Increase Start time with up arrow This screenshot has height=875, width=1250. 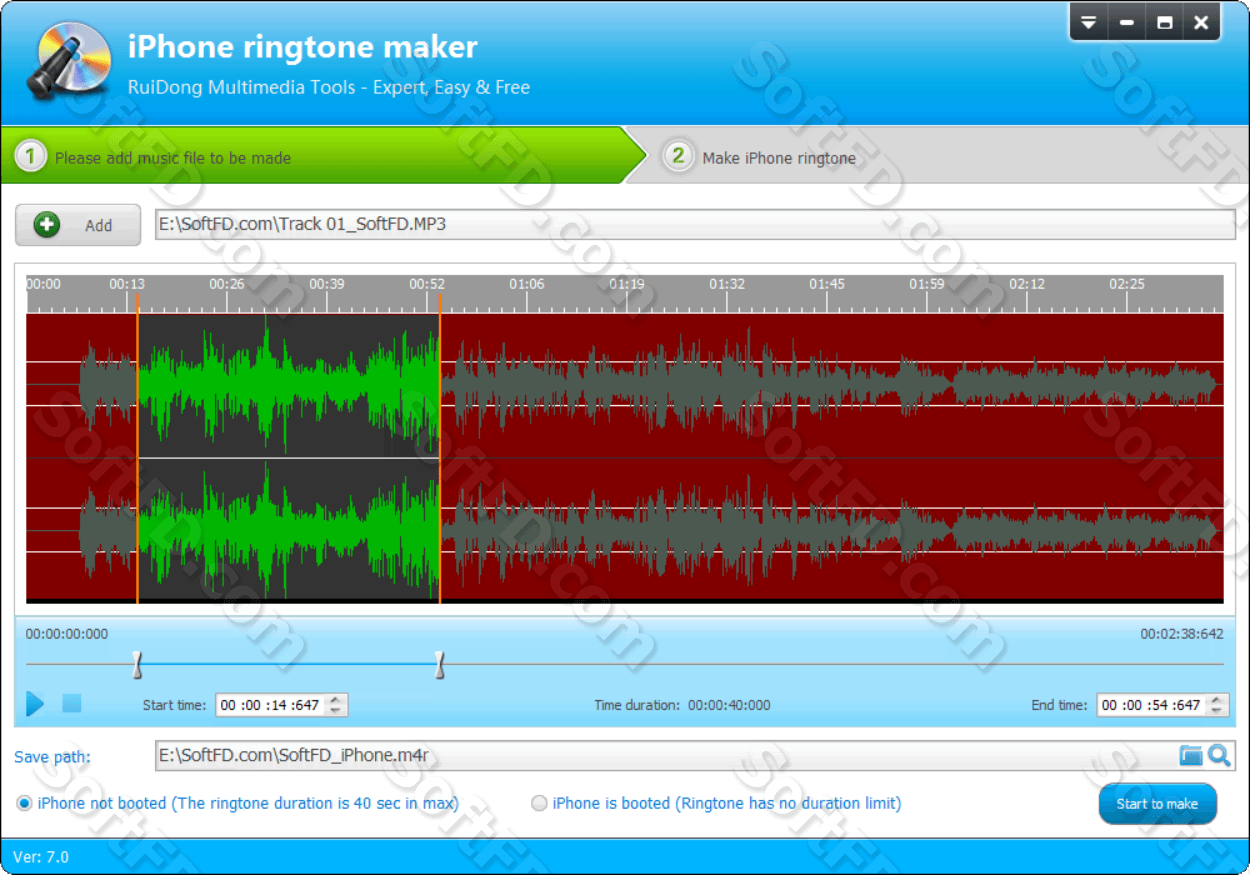(336, 699)
